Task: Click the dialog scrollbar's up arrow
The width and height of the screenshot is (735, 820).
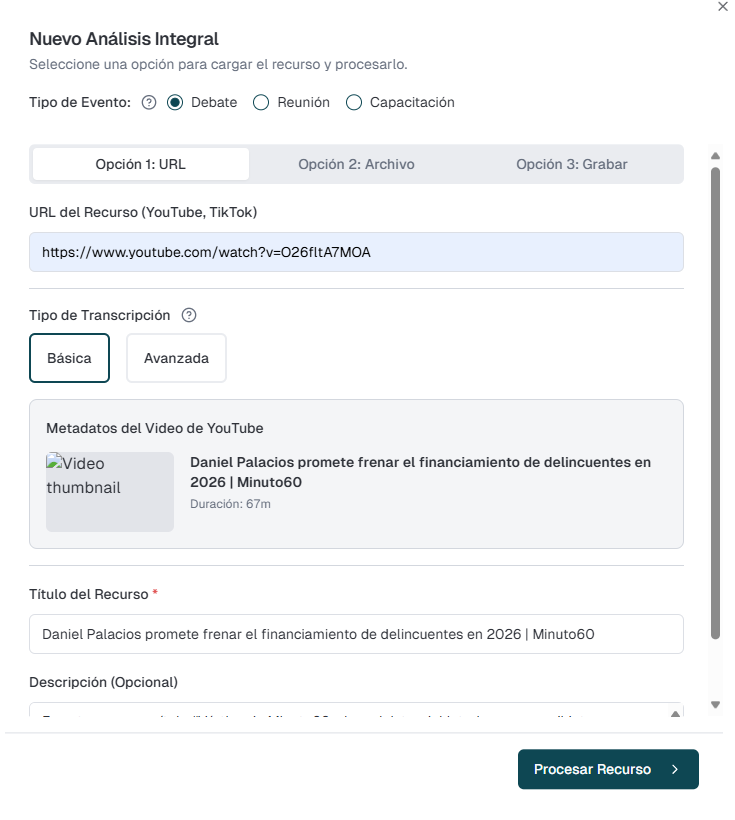Action: pyautogui.click(x=715, y=156)
